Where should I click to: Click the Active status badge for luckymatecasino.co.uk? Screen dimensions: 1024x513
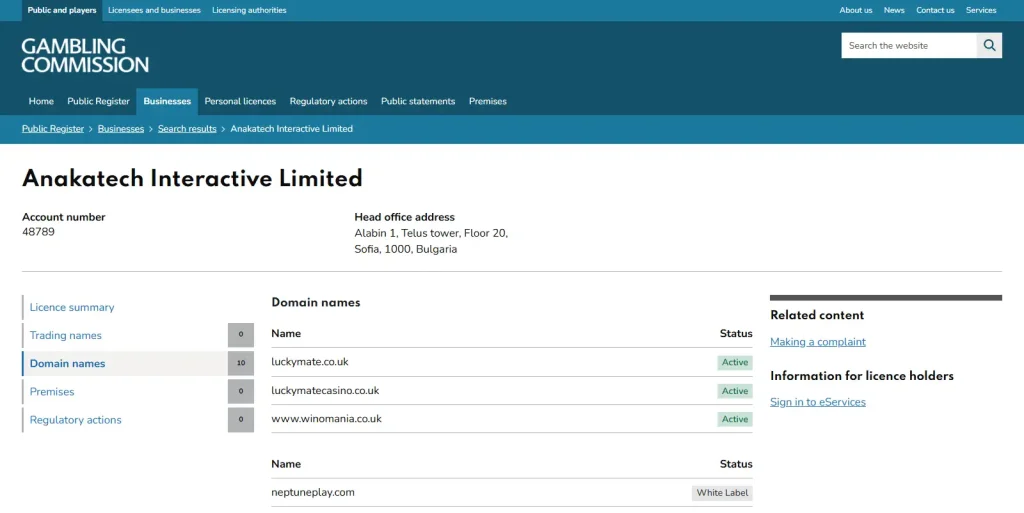(735, 391)
